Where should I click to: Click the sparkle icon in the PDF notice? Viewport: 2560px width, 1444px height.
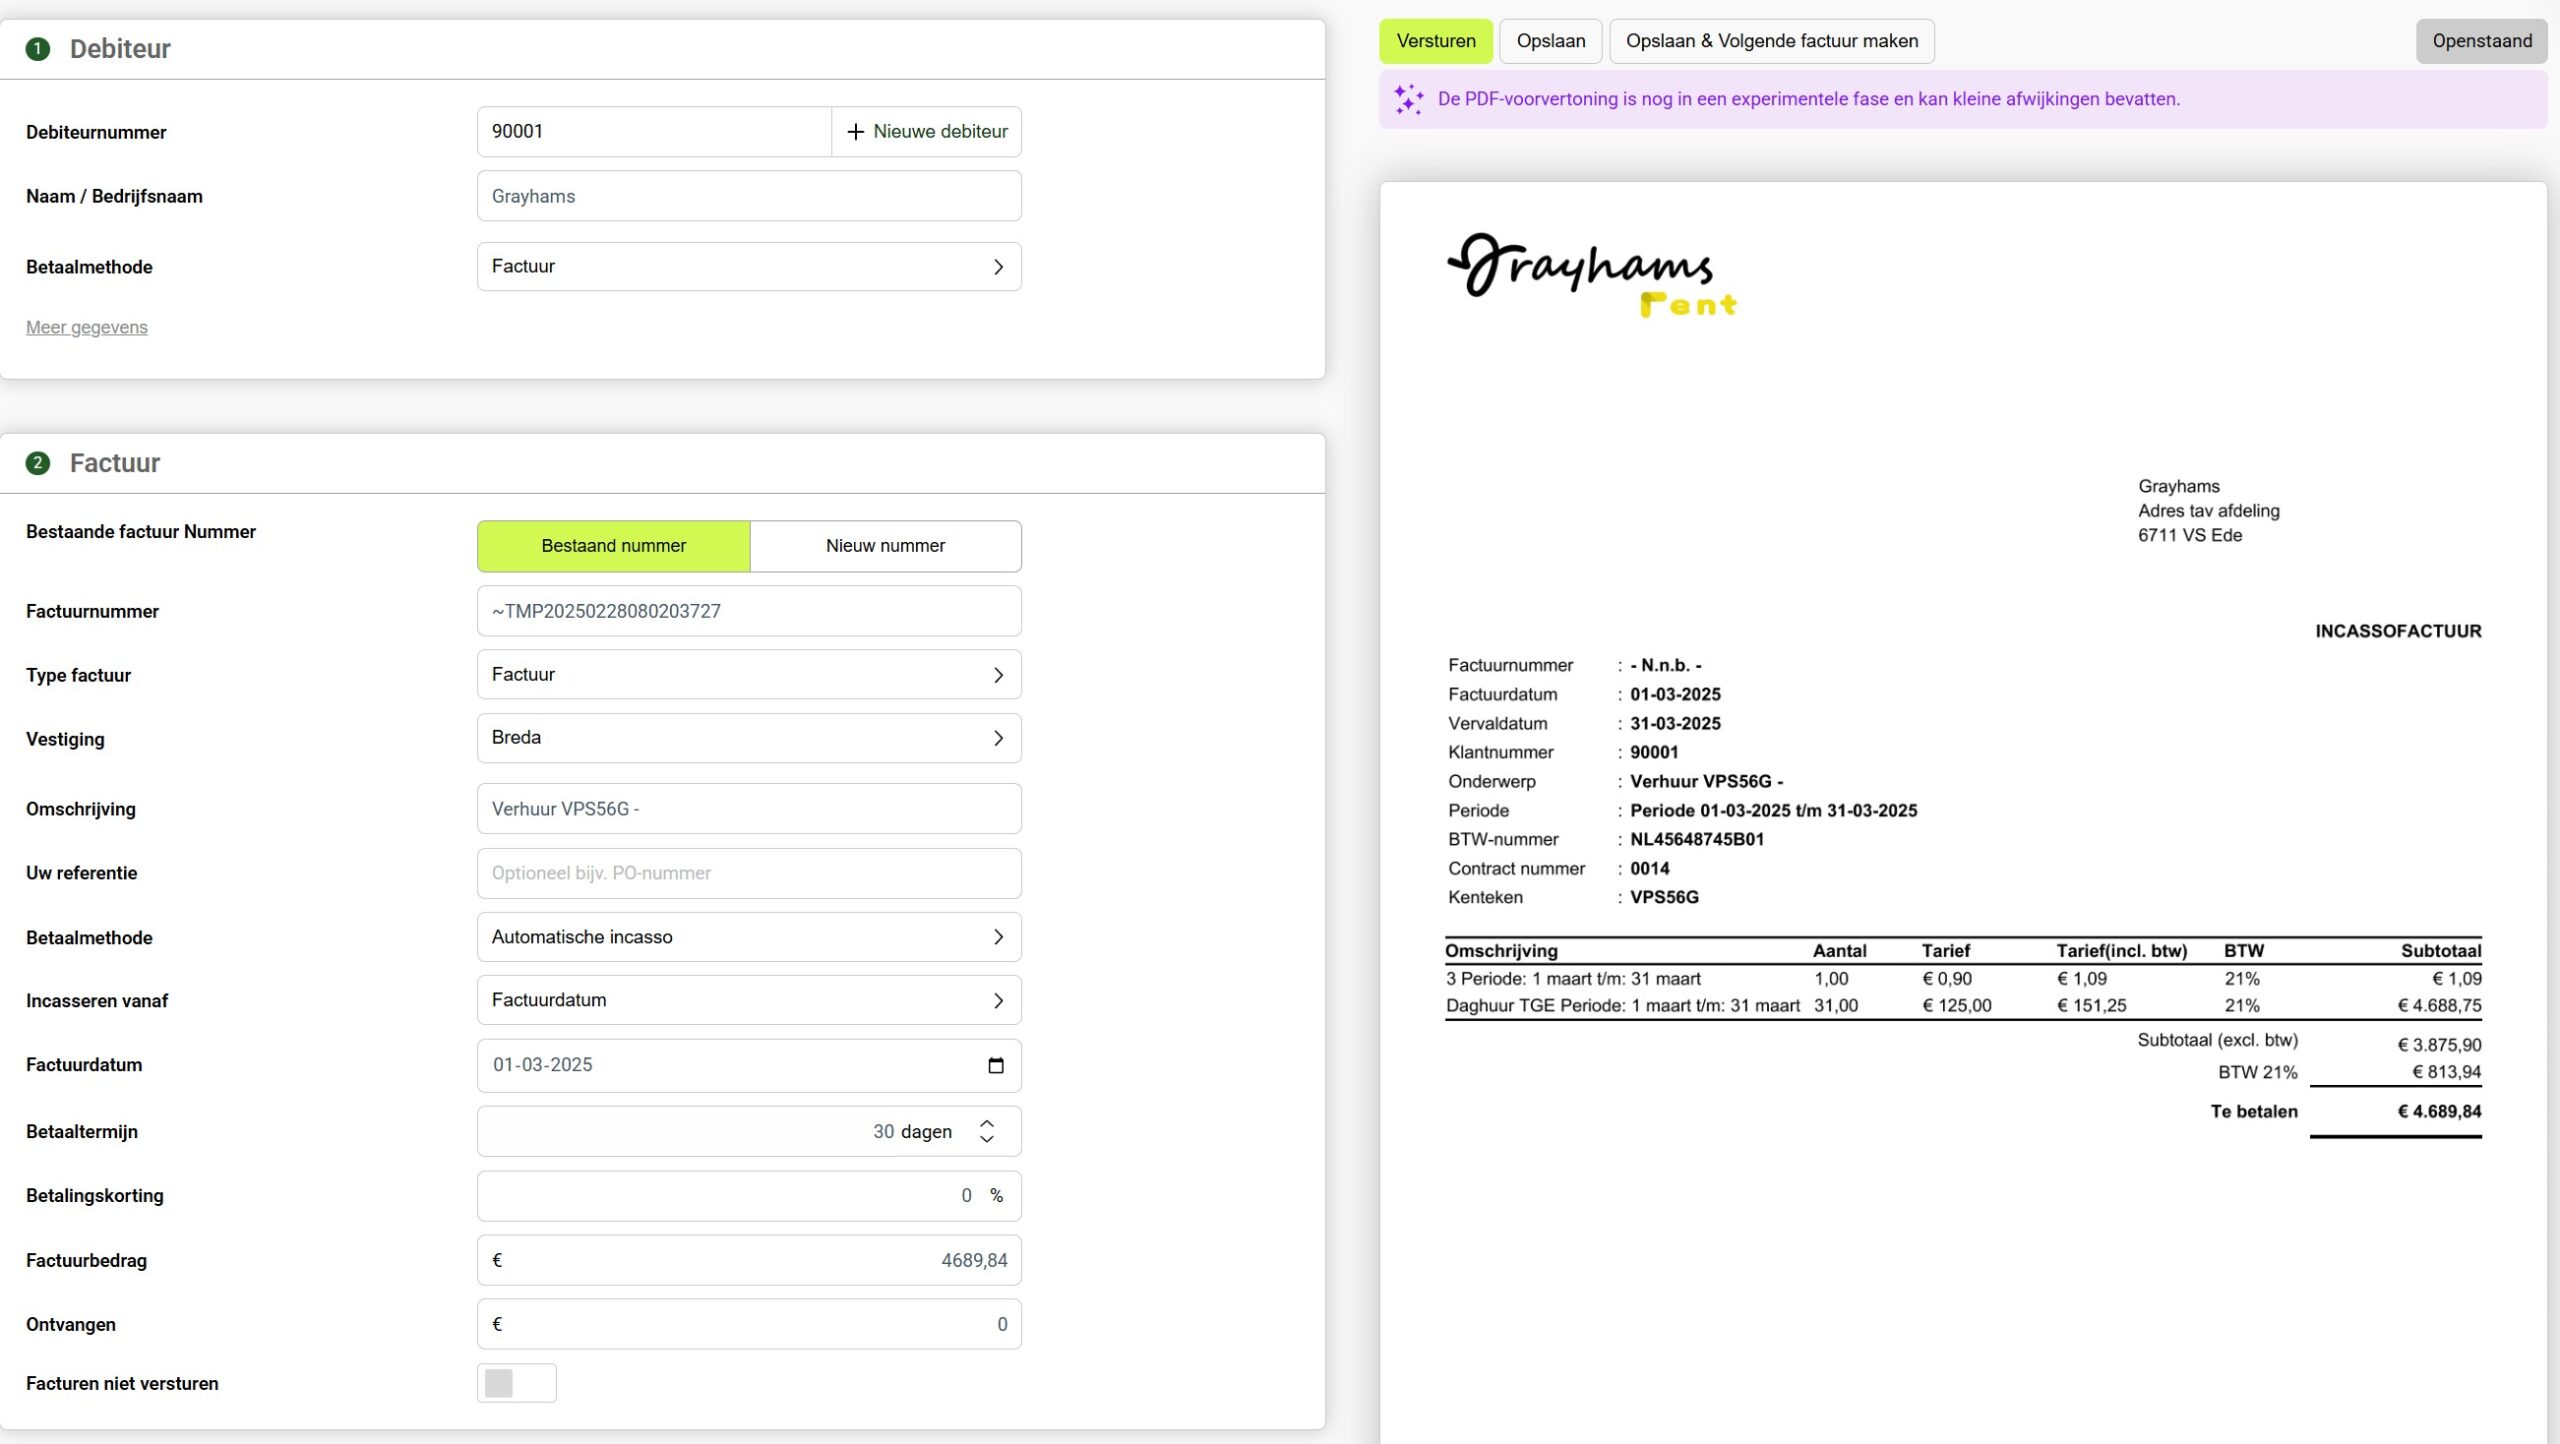[1408, 99]
